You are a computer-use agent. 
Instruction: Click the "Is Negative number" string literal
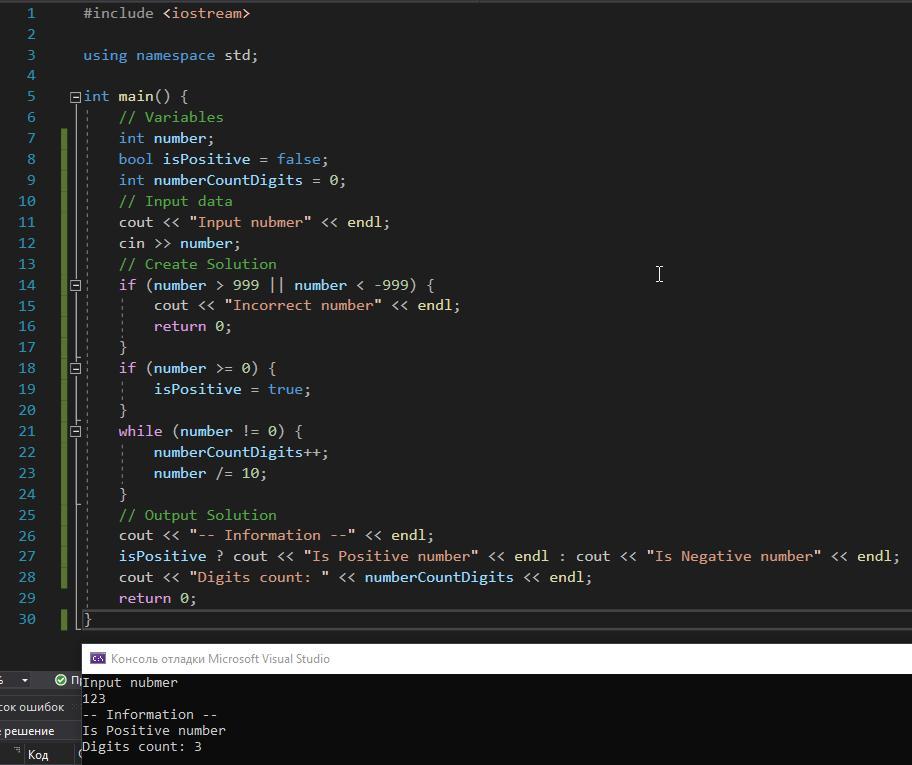tap(734, 556)
